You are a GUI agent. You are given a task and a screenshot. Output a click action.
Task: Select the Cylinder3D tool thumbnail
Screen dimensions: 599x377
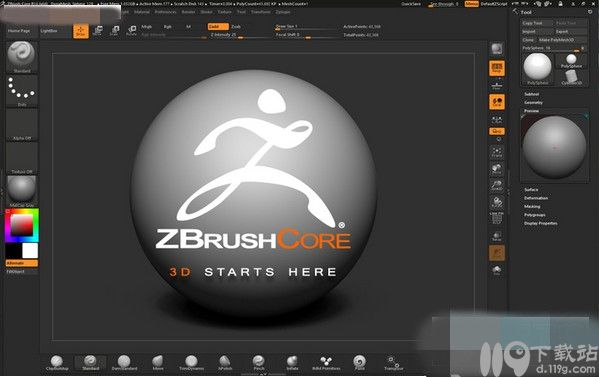pos(571,78)
